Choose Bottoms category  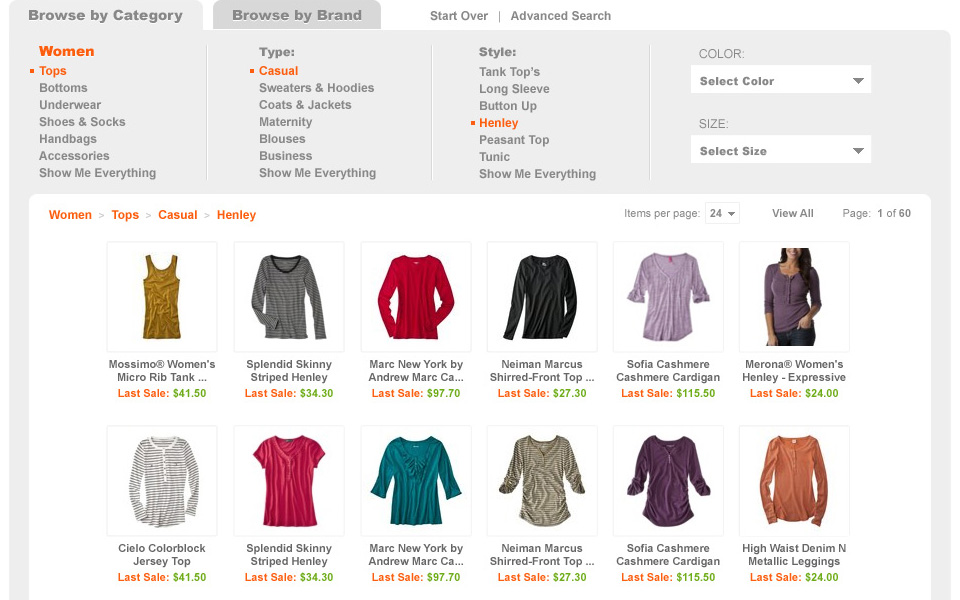(x=63, y=88)
